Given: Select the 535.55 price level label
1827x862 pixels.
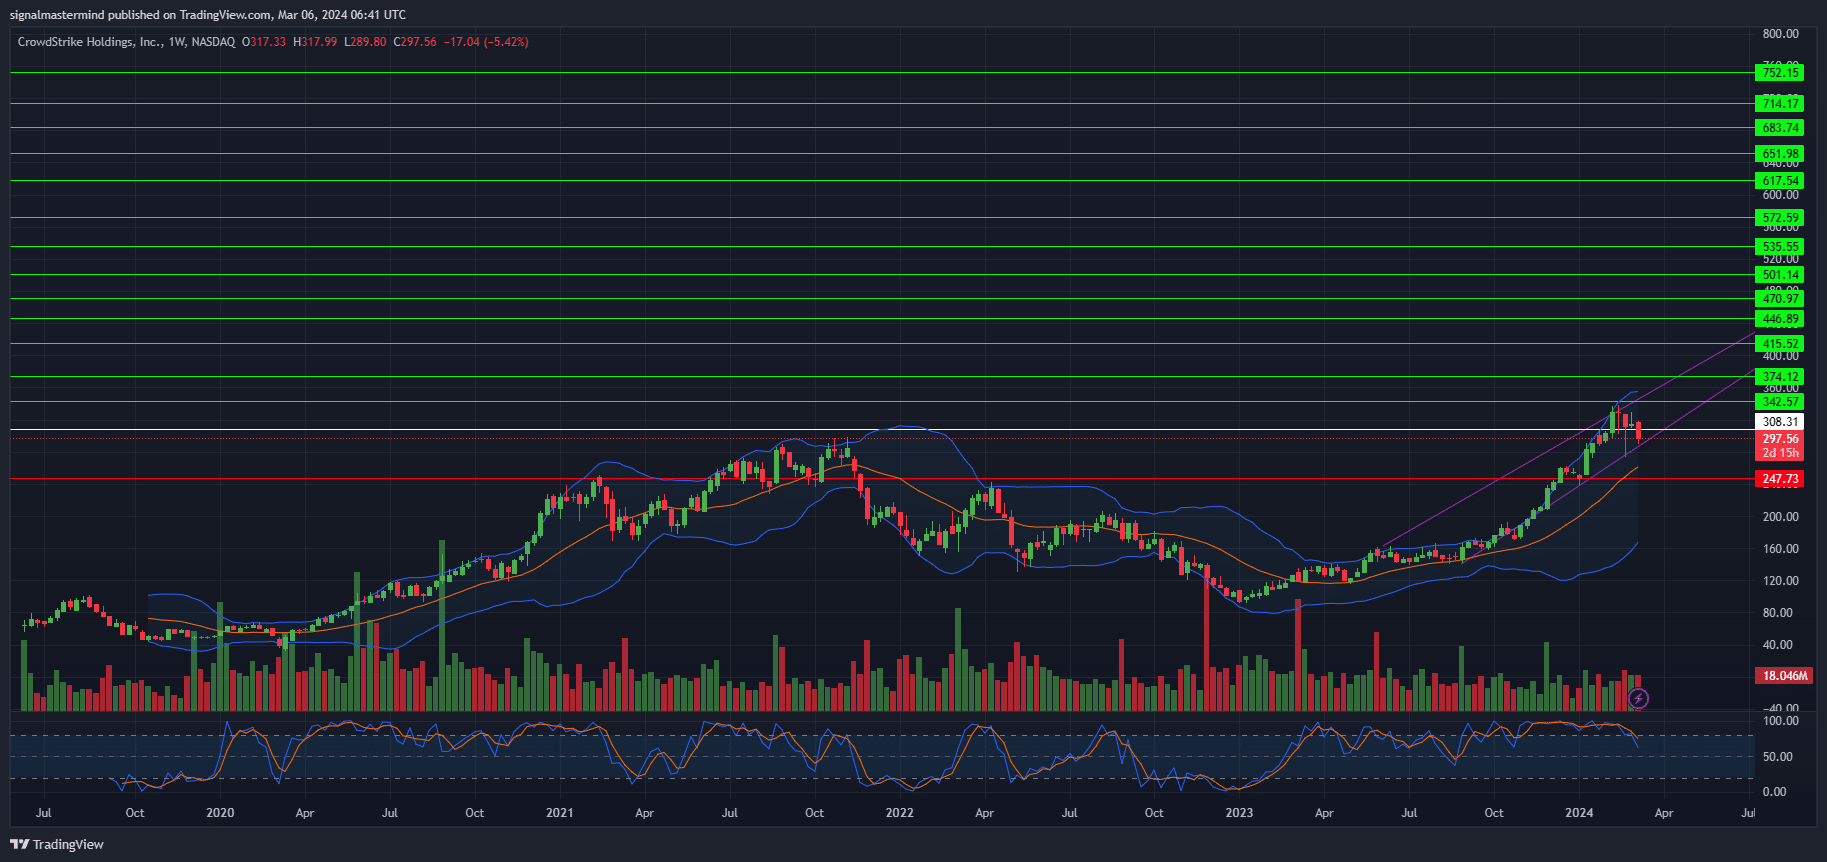Looking at the screenshot, I should point(1780,247).
